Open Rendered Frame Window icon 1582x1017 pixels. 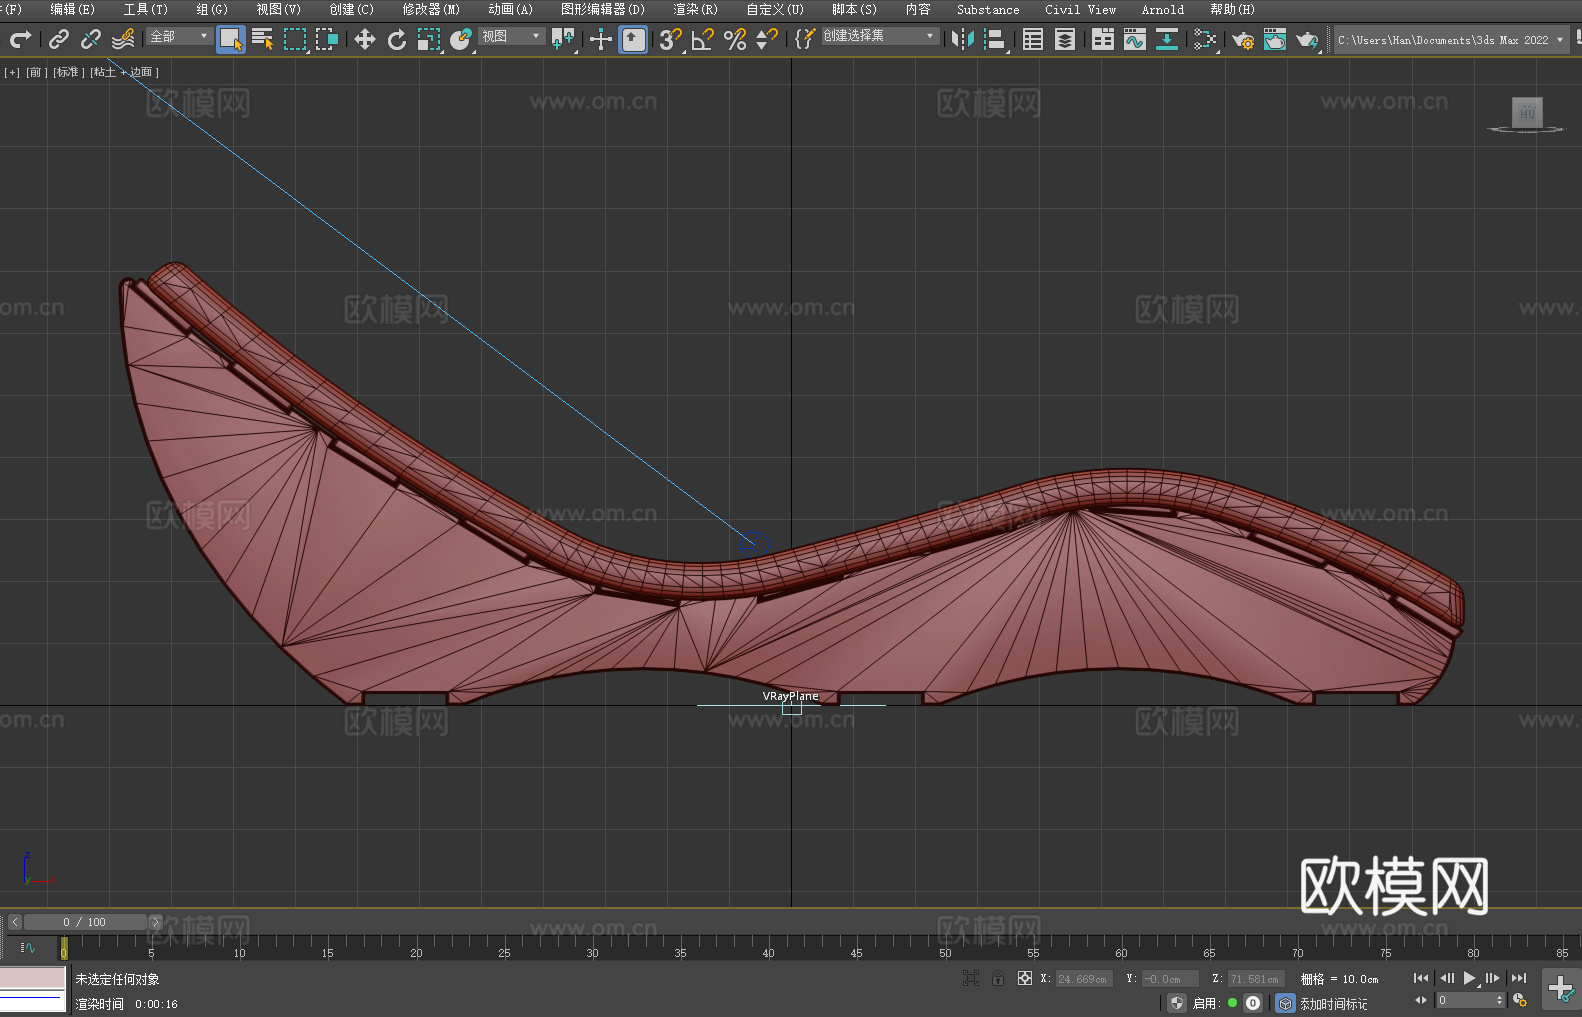(x=1275, y=39)
